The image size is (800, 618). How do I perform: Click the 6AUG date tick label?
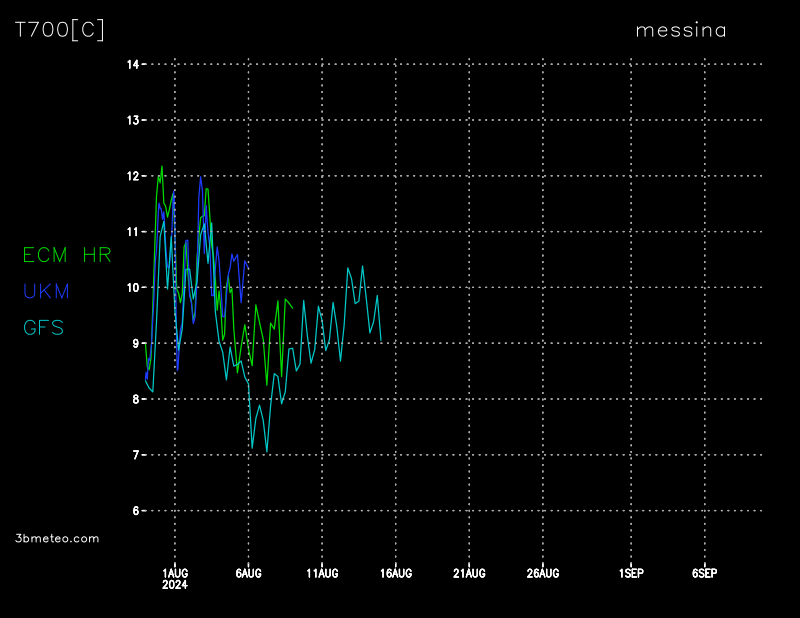click(x=248, y=573)
